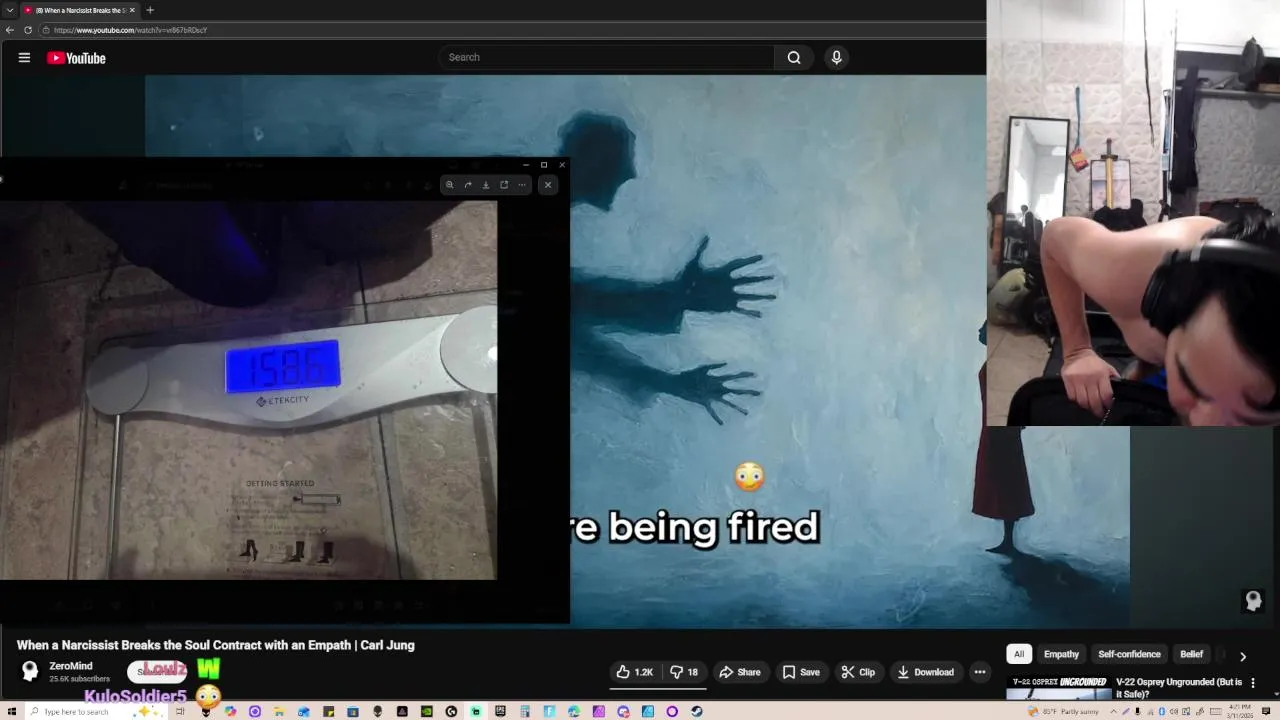Image resolution: width=1280 pixels, height=720 pixels.
Task: Open ZeroMind channel name link
Action: click(71, 666)
